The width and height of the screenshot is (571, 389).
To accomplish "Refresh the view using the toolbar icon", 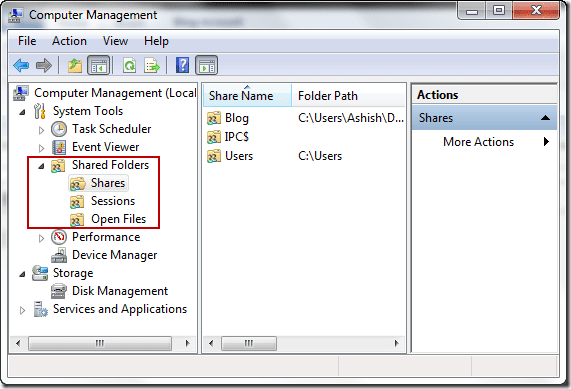I will [129, 66].
